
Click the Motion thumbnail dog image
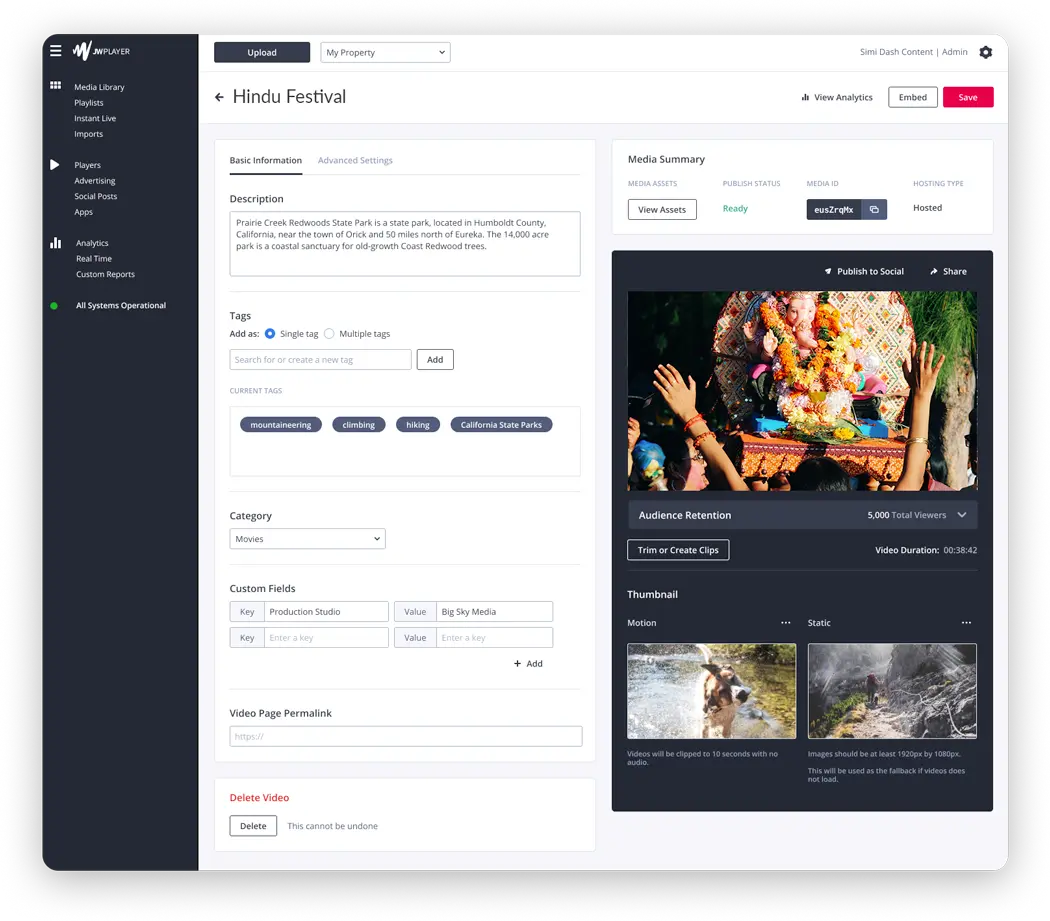tap(711, 691)
